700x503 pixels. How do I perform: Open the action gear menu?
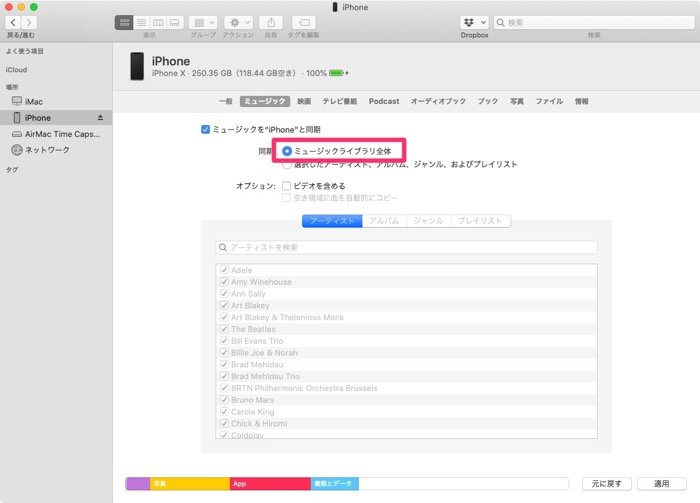(x=238, y=22)
